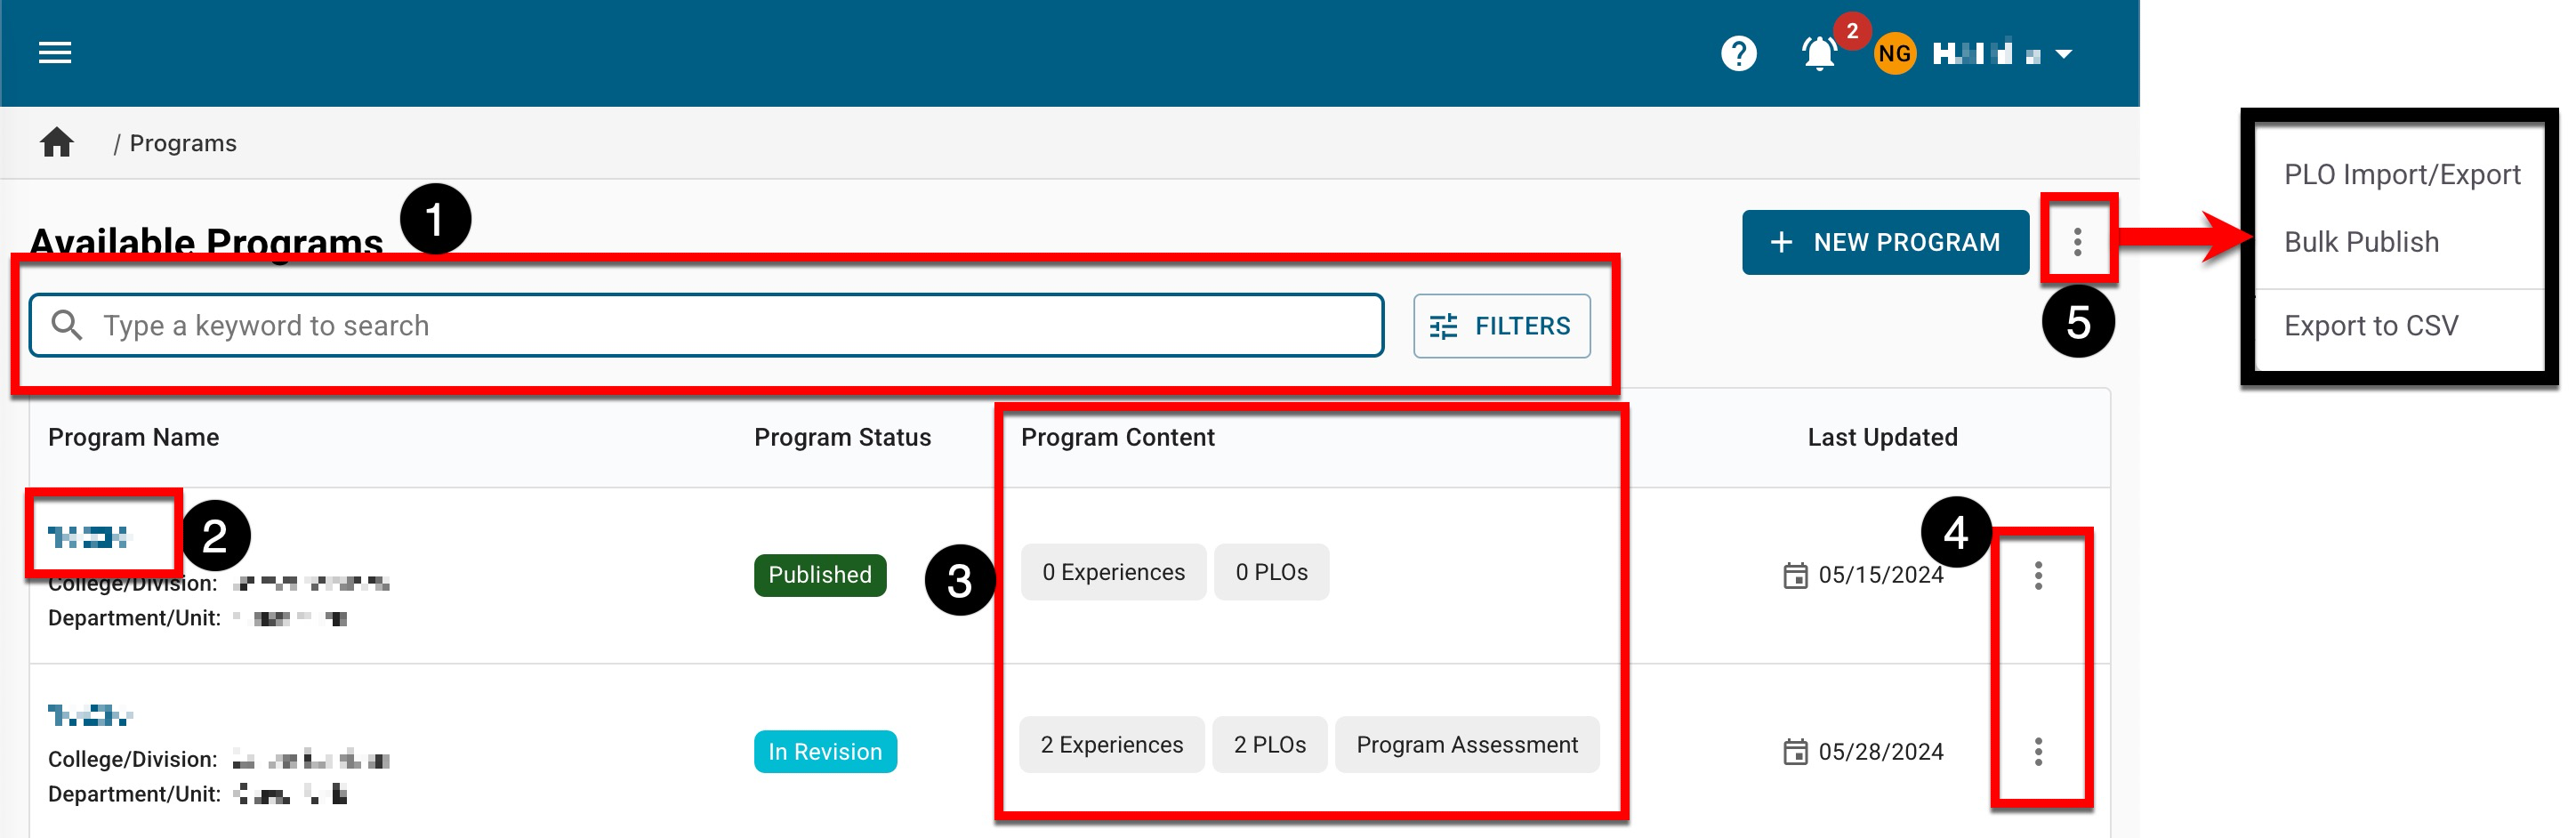Open row options for the In Revision program
2576x838 pixels.
point(2038,752)
